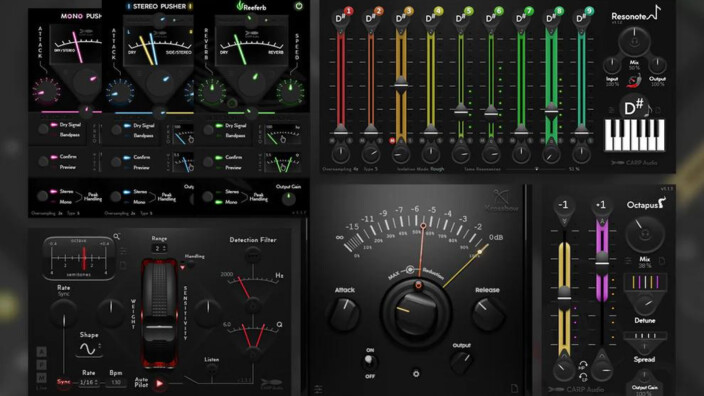
Task: Click the magnifier icon on the octave display
Action: tap(117, 236)
